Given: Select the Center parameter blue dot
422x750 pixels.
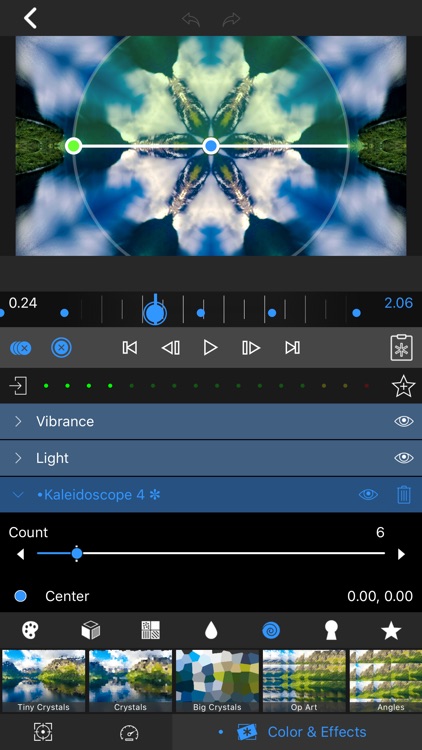Looking at the screenshot, I should coord(21,596).
